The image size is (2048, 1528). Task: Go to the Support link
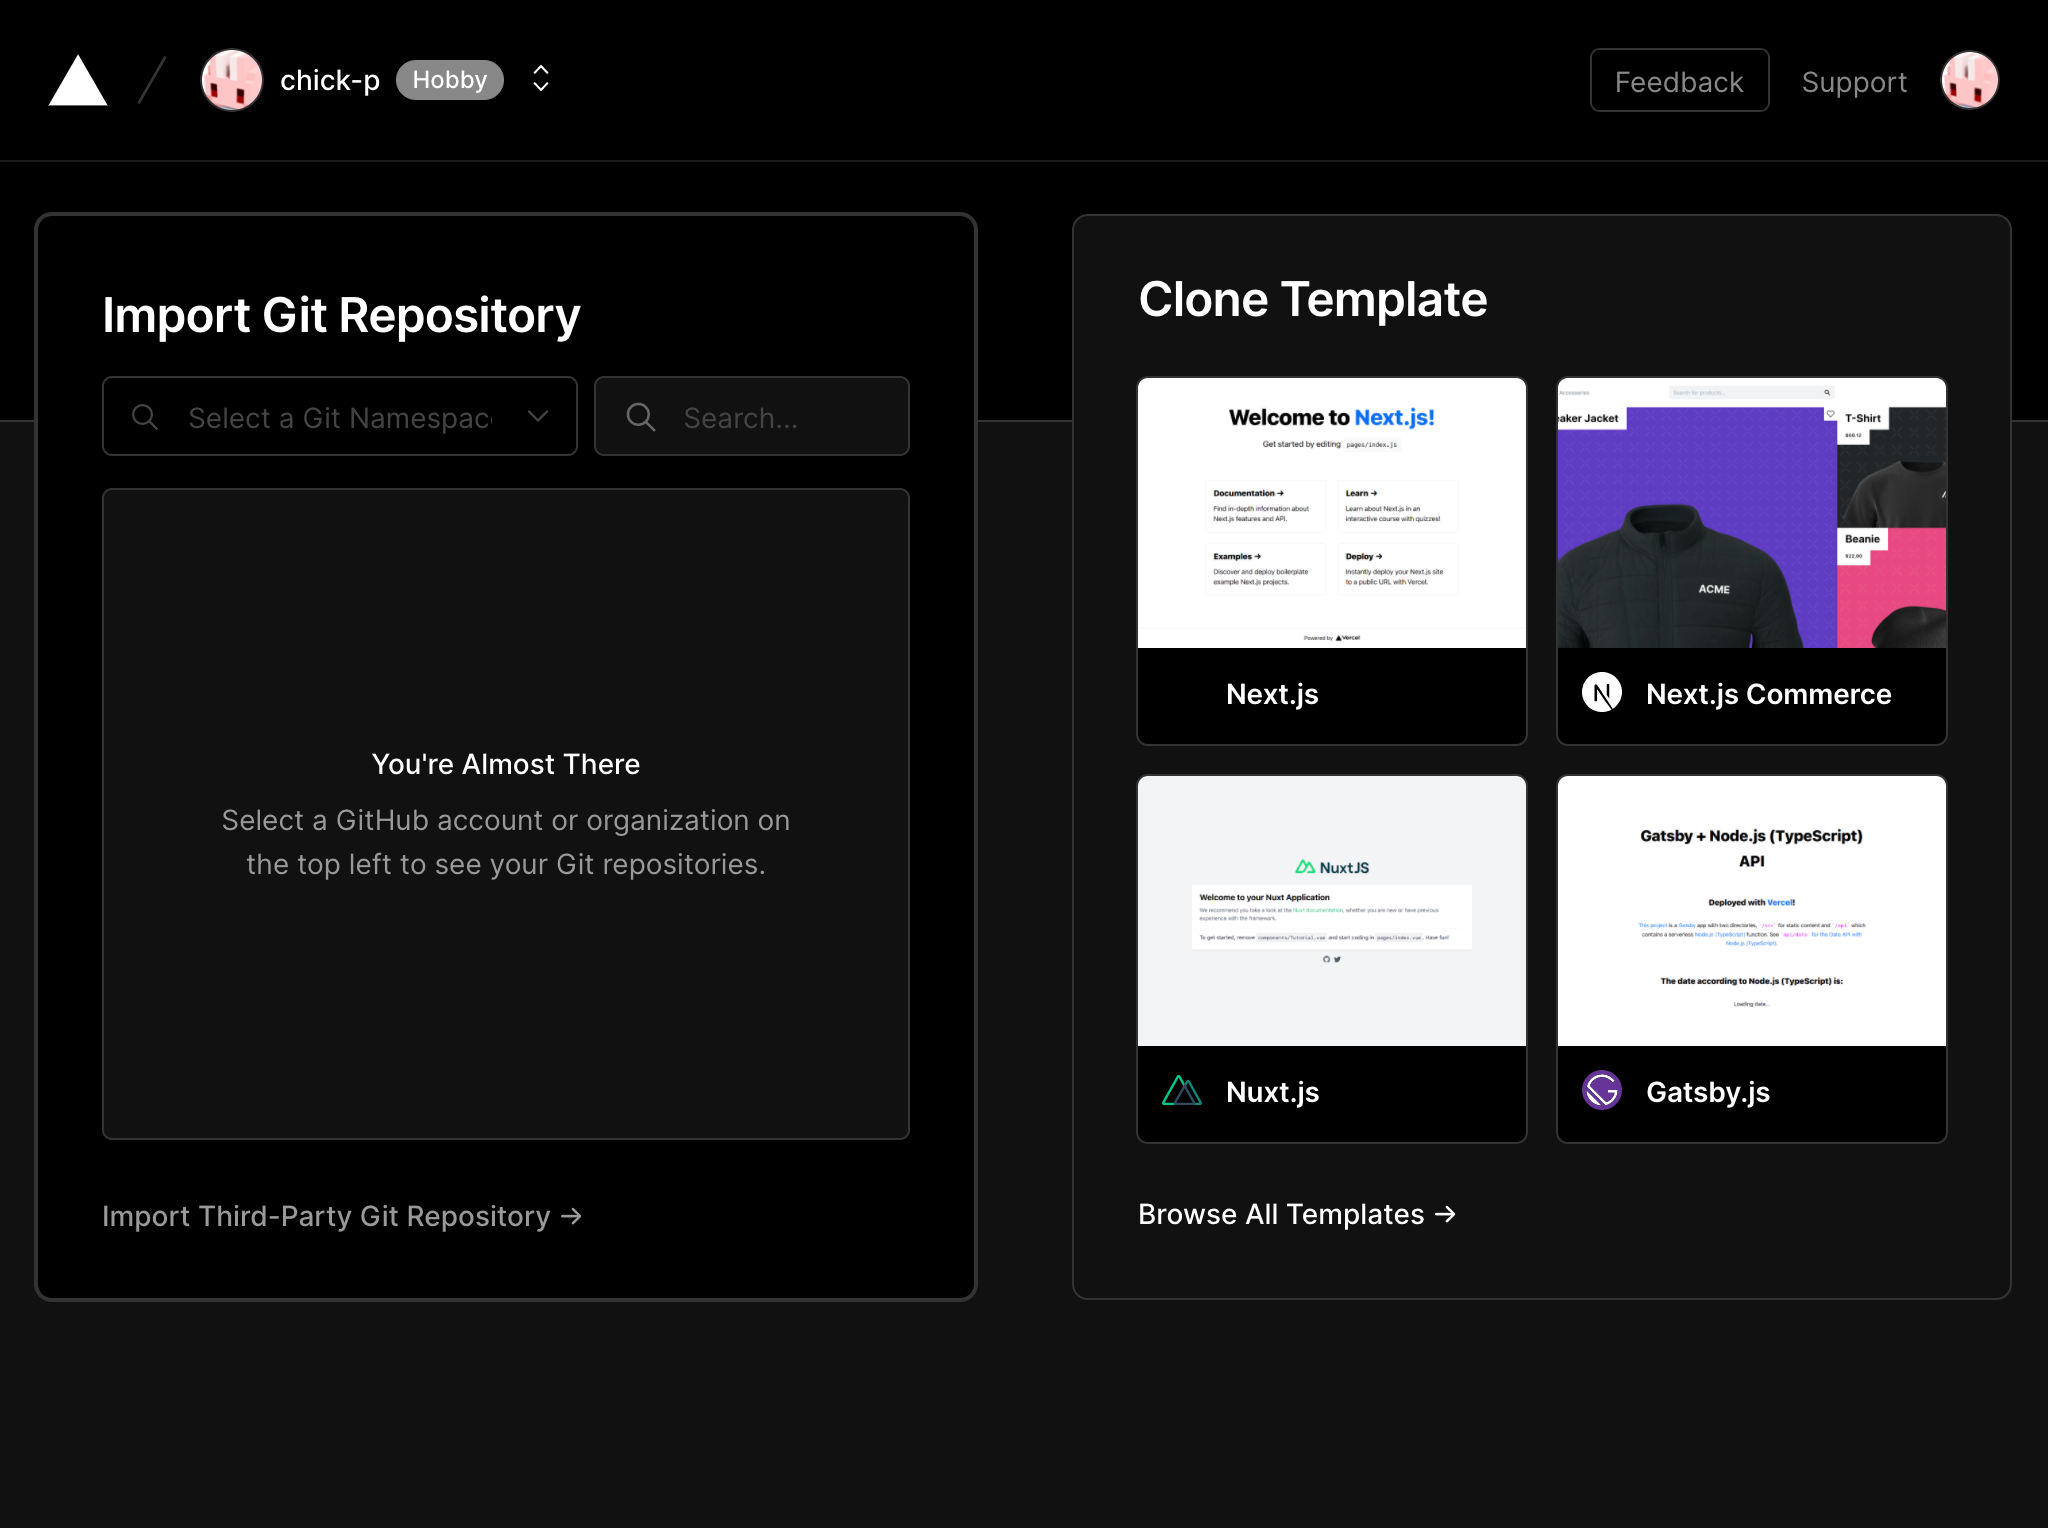1854,82
